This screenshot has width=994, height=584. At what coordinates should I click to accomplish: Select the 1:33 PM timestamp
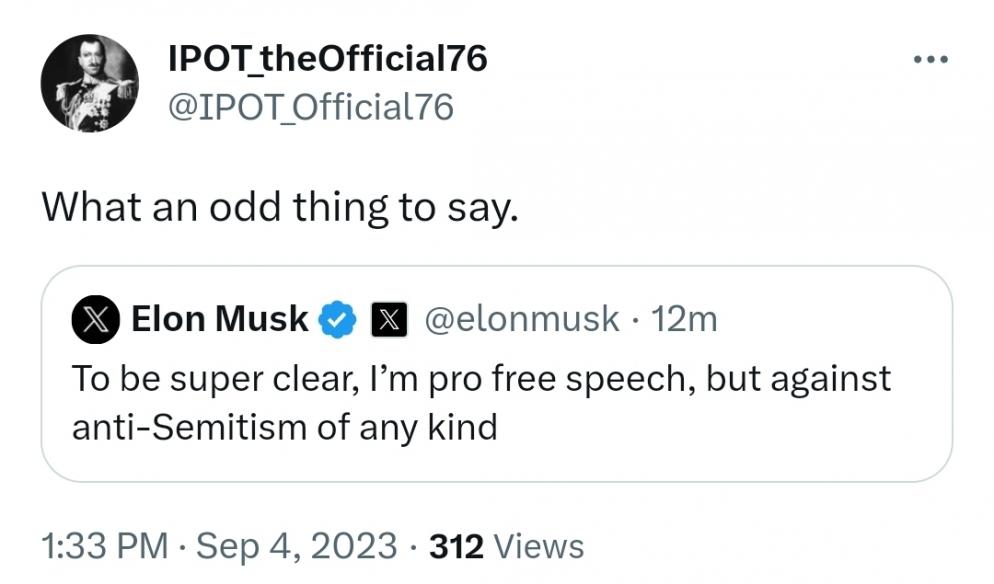(x=105, y=546)
